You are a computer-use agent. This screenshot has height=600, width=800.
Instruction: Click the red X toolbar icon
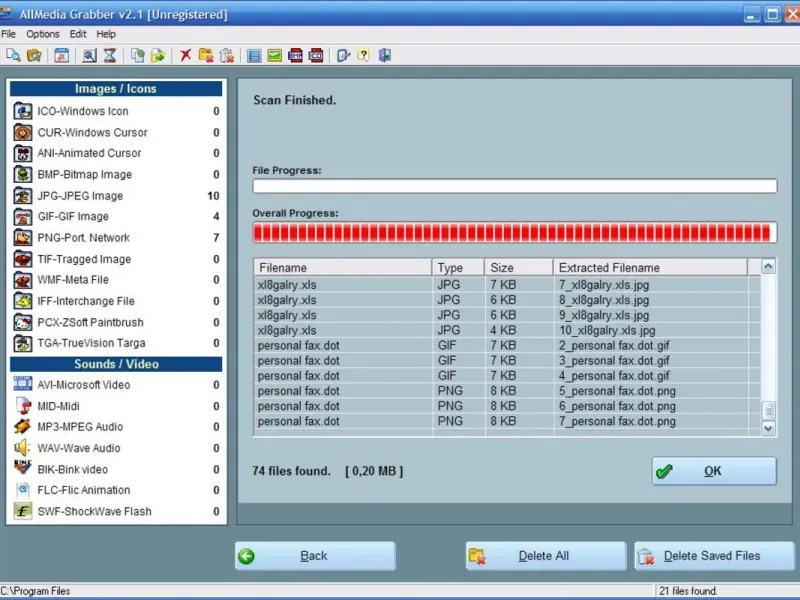point(185,56)
